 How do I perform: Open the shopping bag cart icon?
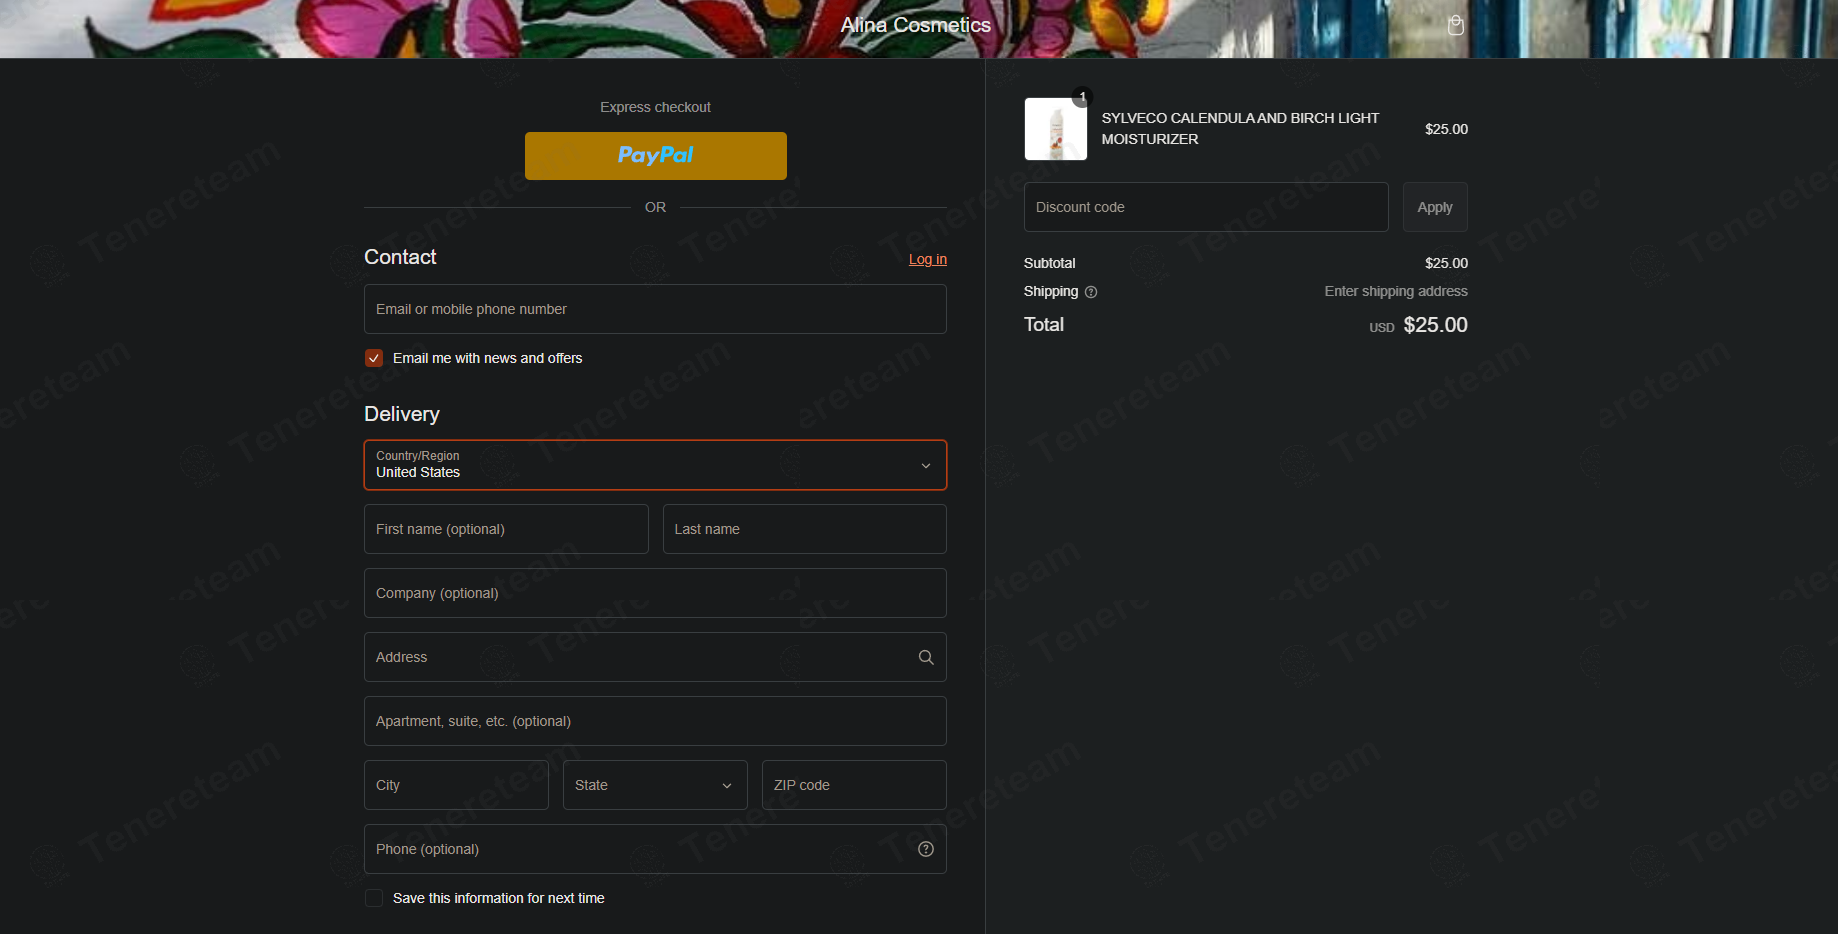click(x=1455, y=26)
